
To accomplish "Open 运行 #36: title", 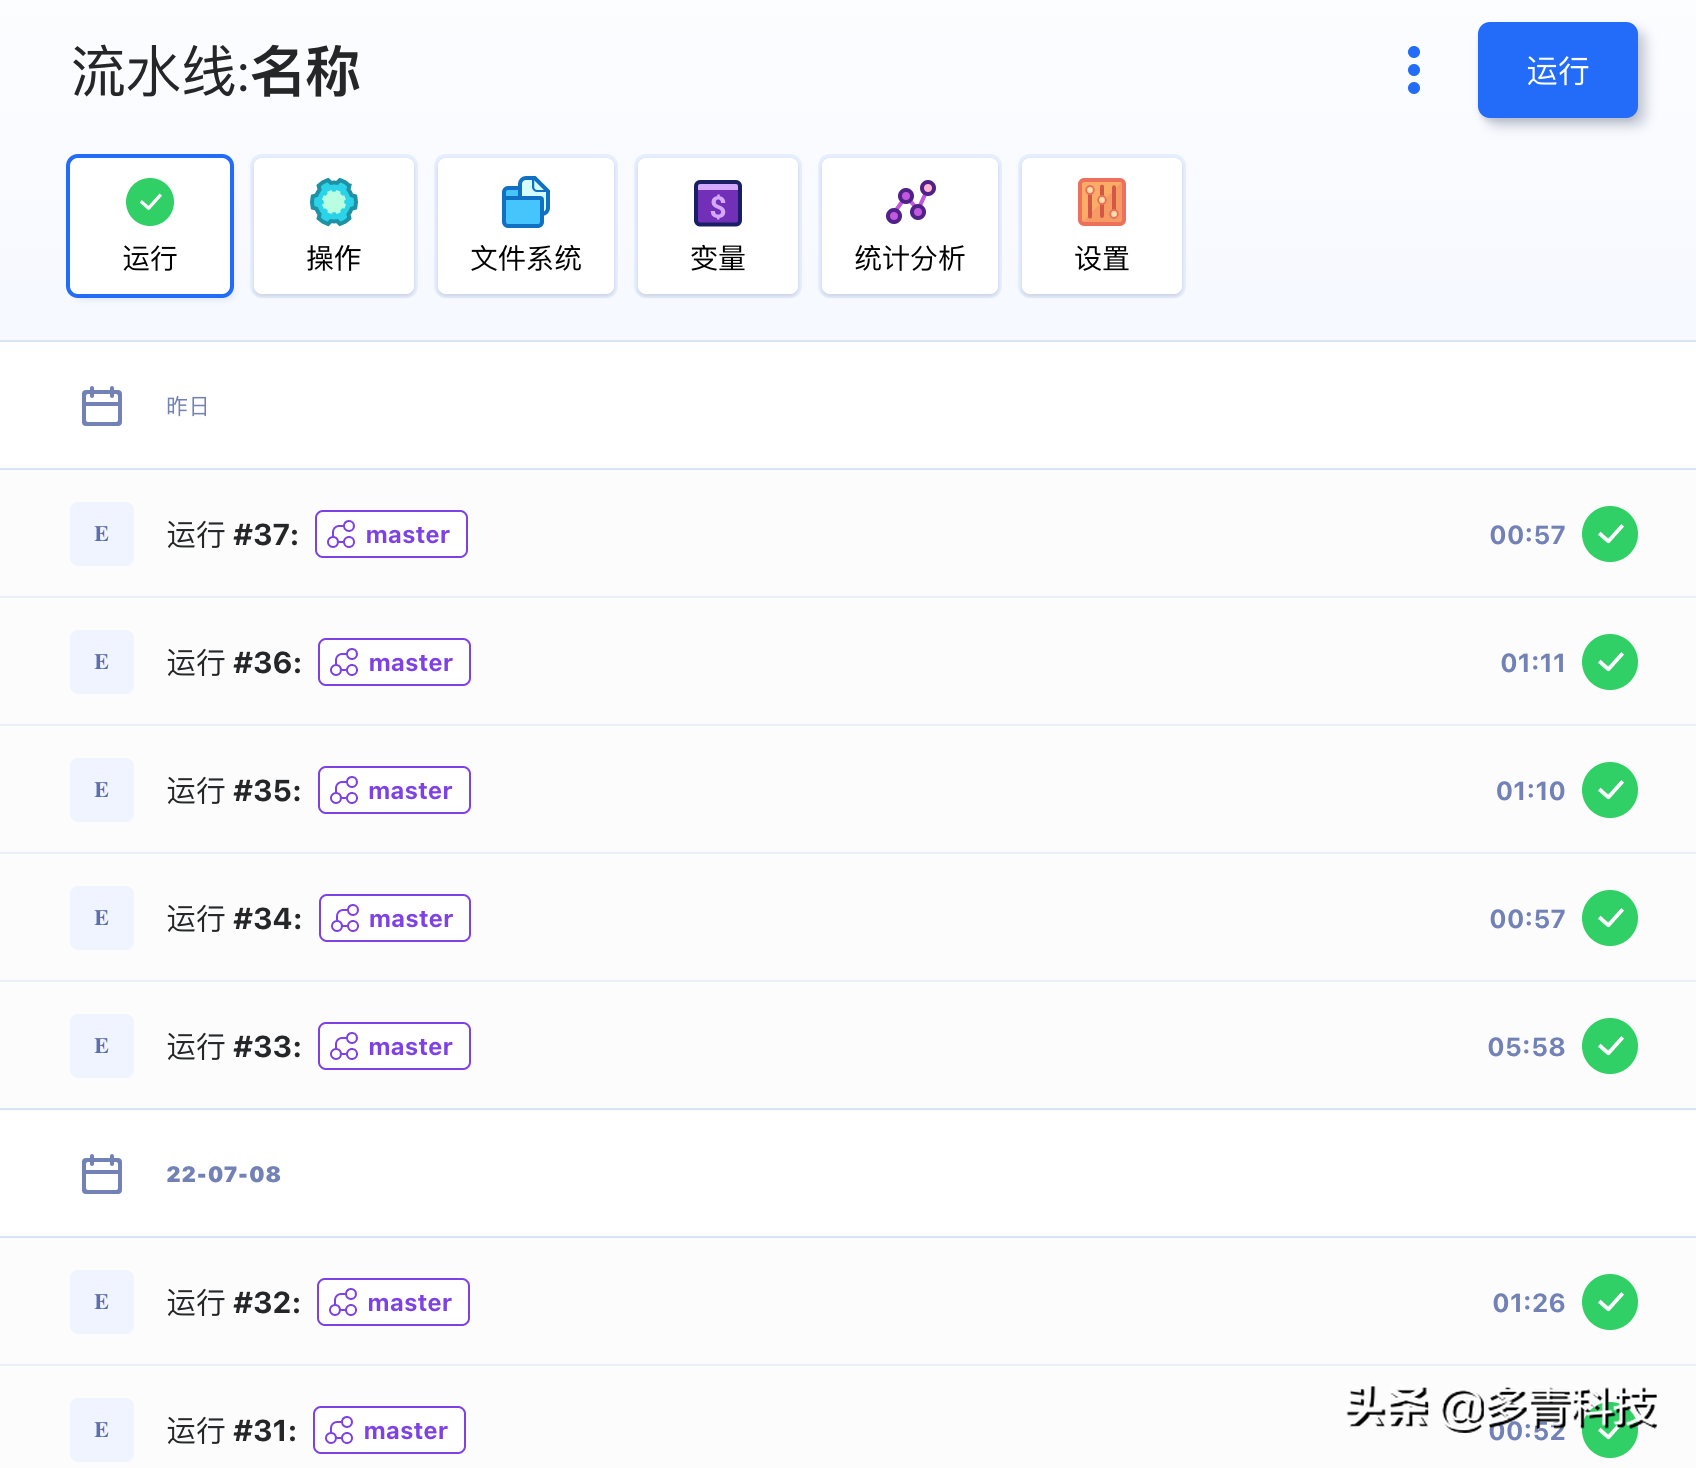I will click(x=234, y=663).
